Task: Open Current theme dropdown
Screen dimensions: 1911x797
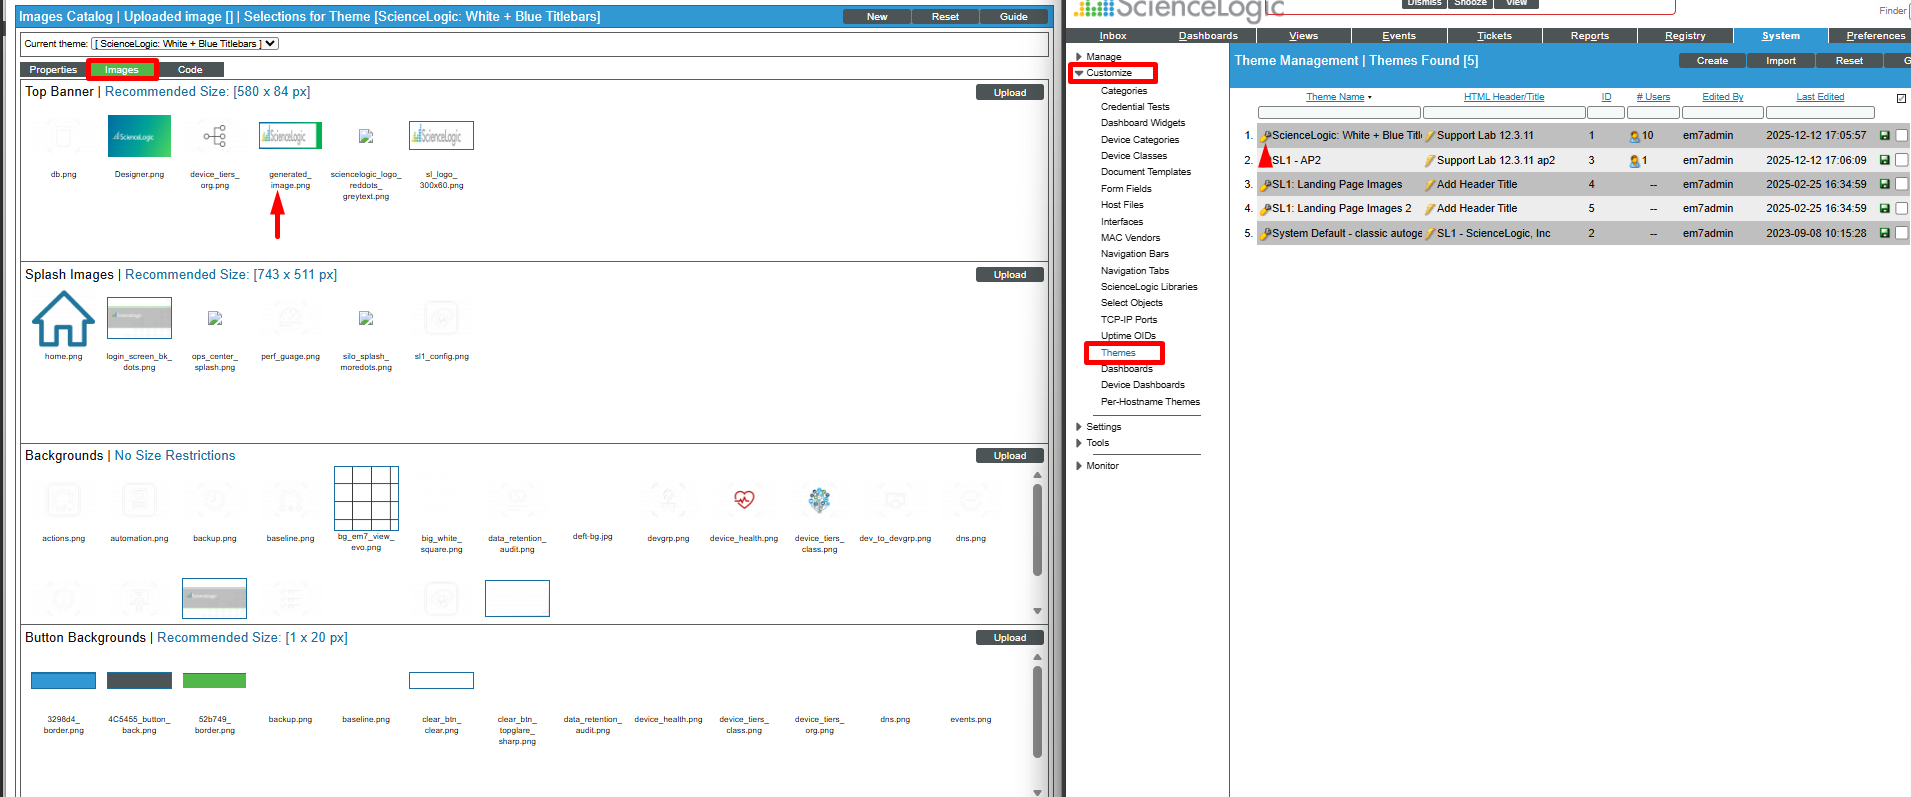Action: (185, 44)
